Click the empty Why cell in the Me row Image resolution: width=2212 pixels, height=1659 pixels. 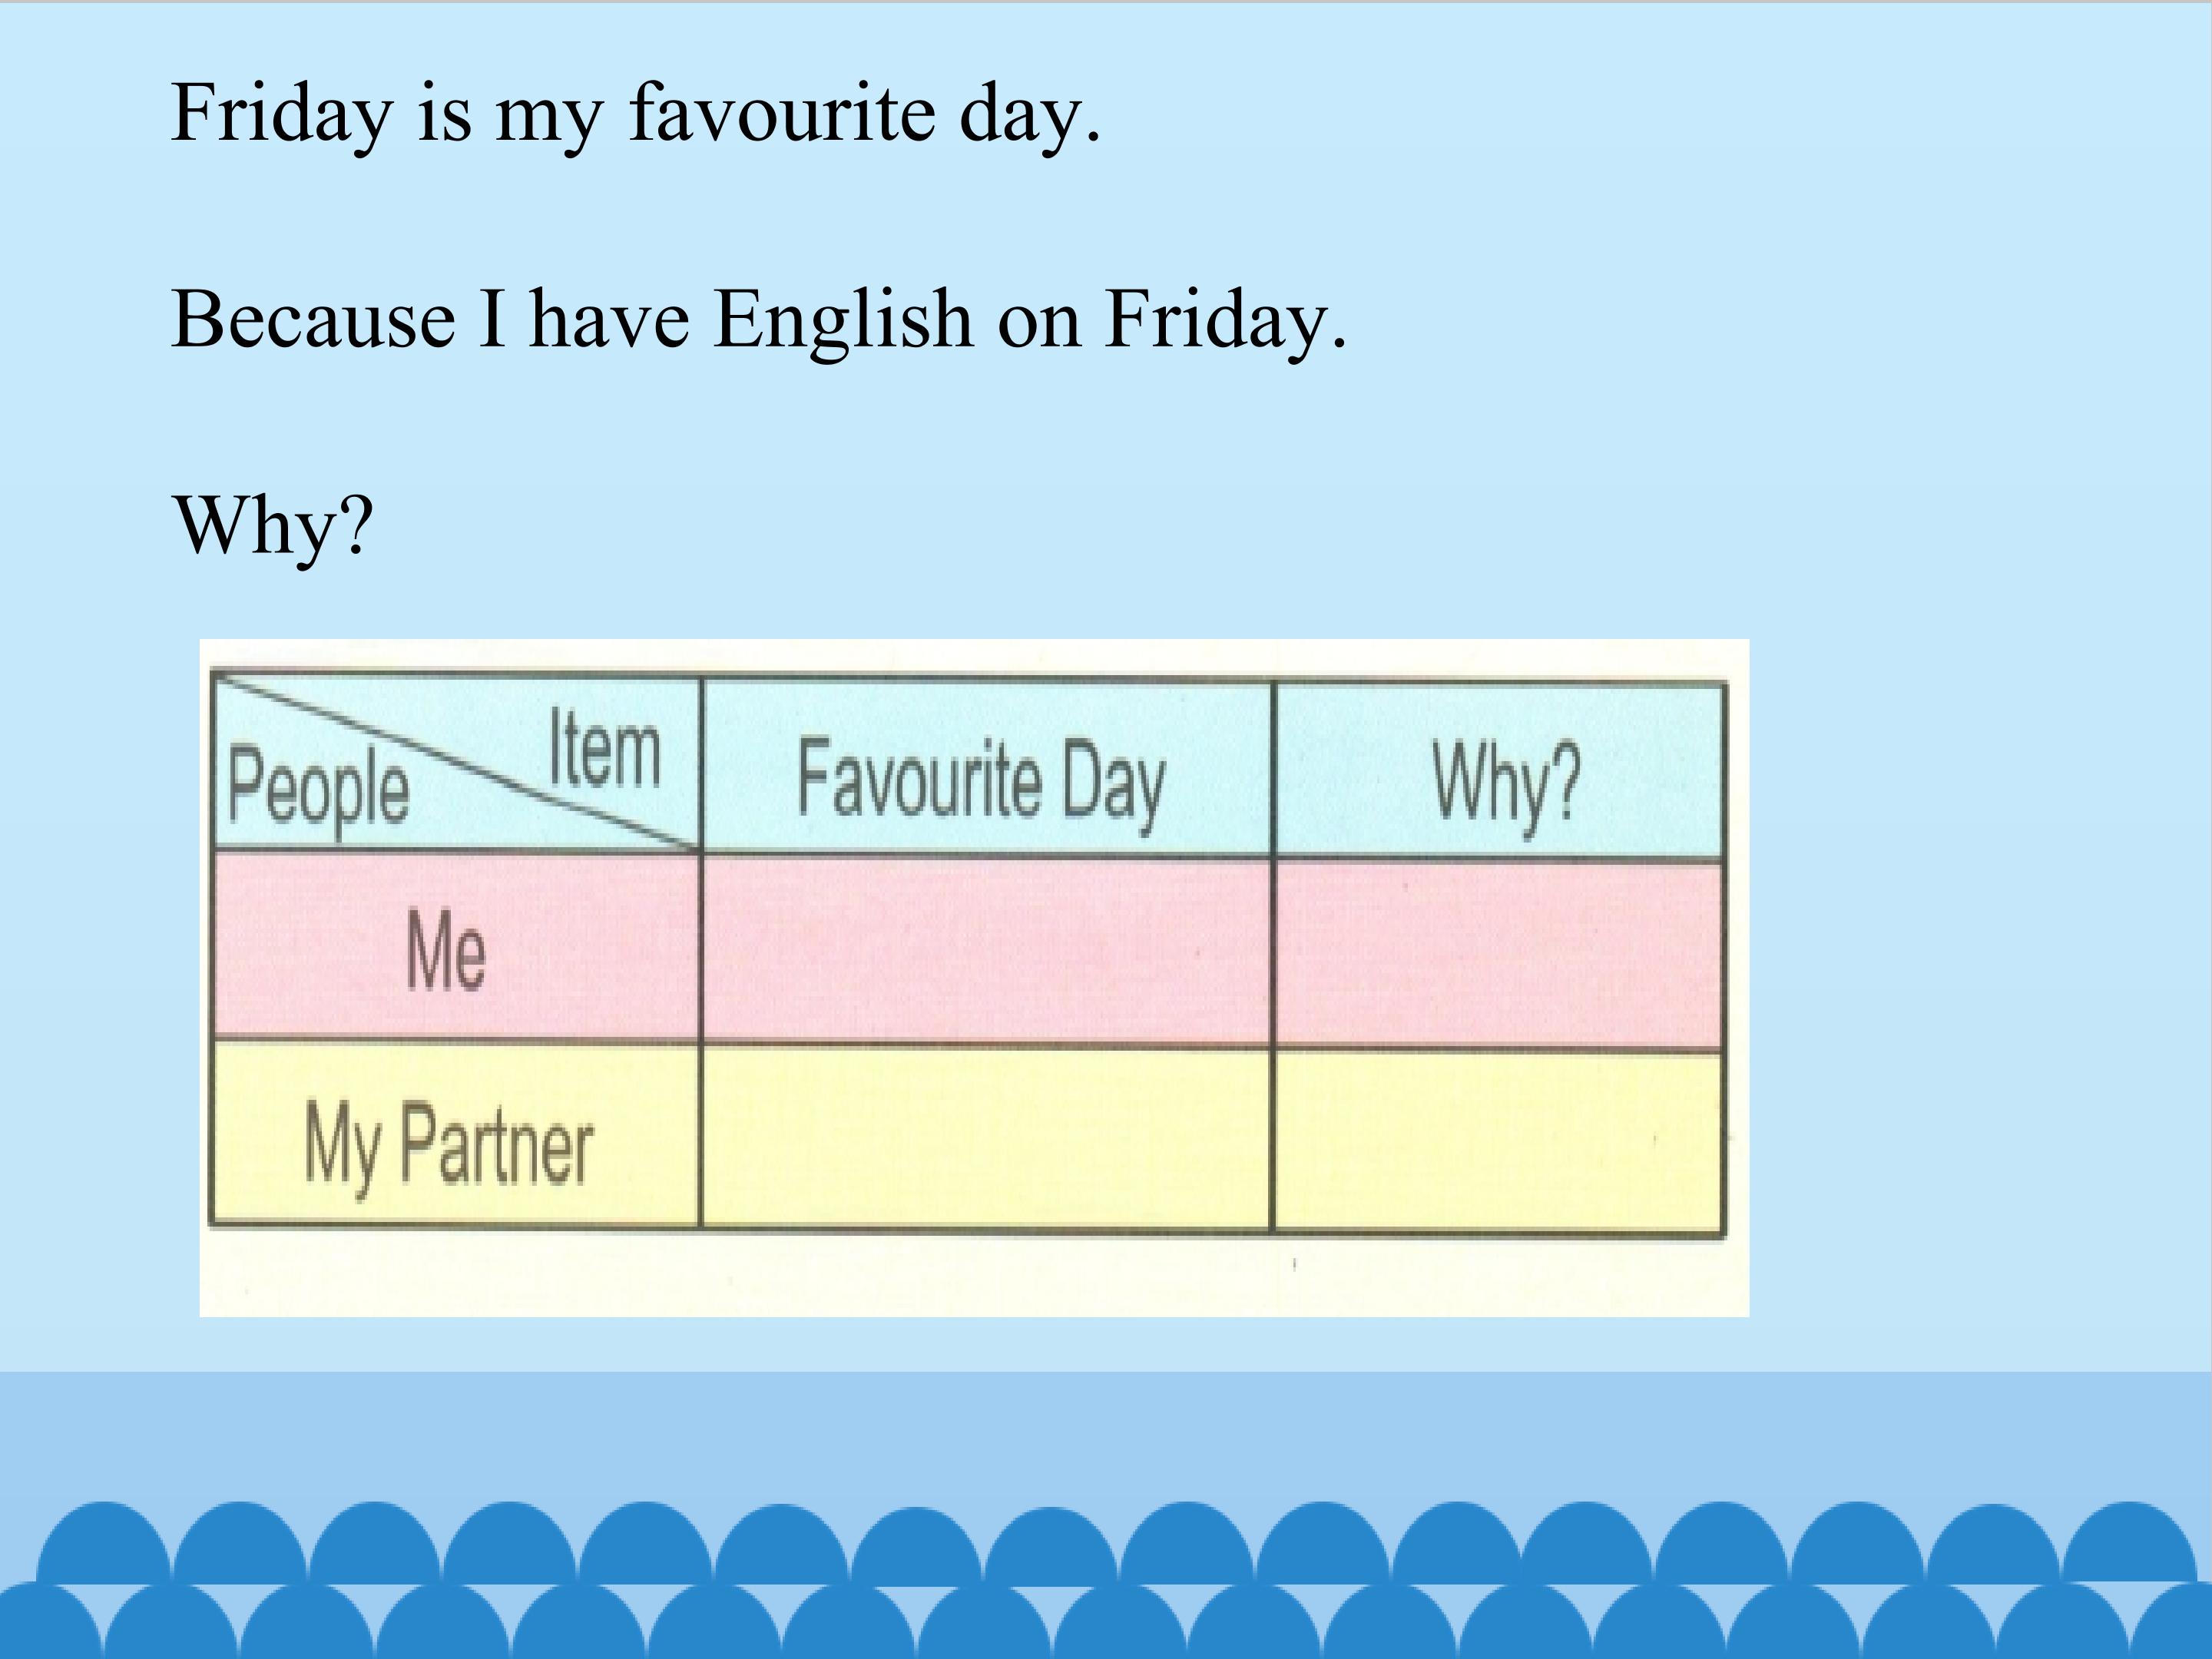click(x=1498, y=955)
